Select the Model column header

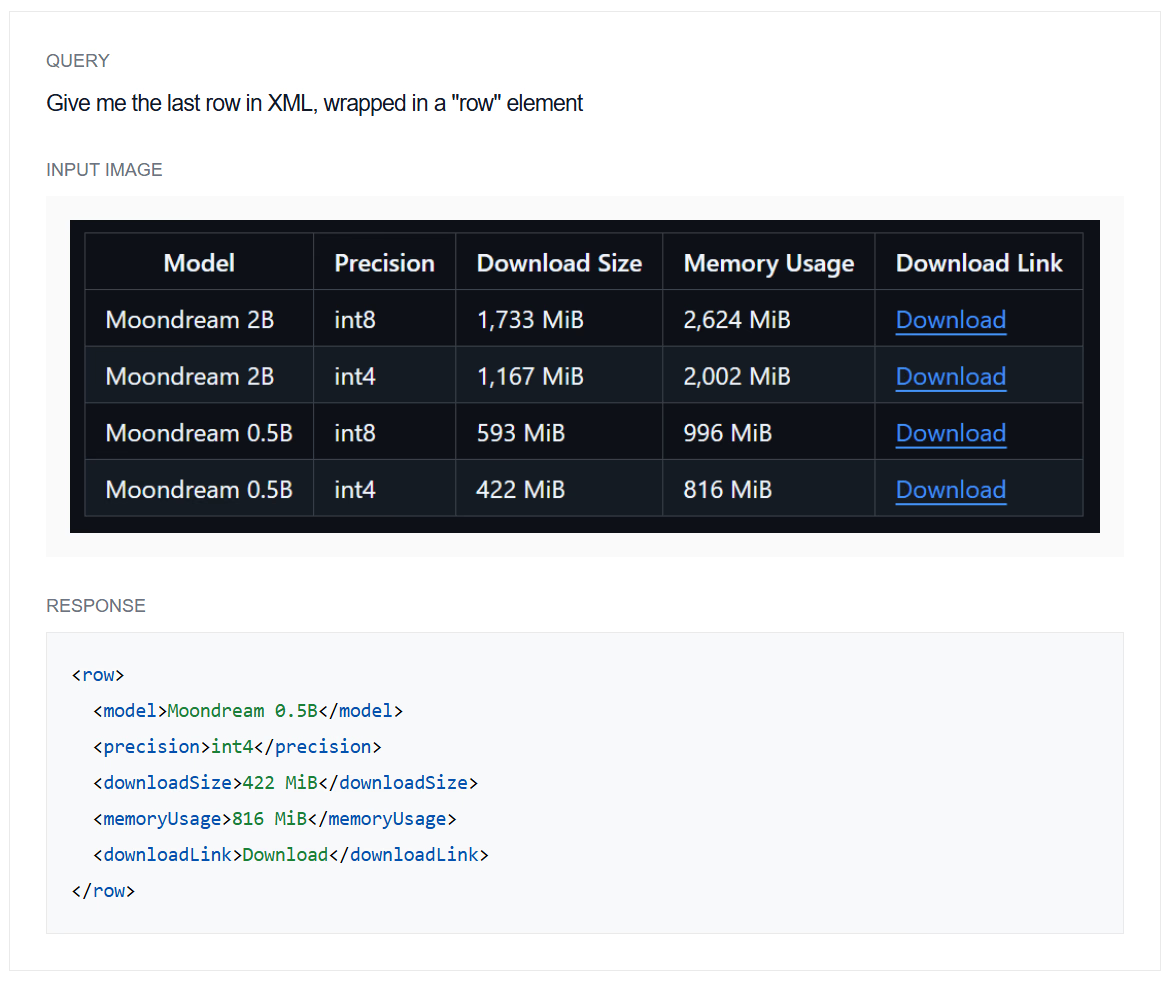(x=198, y=262)
